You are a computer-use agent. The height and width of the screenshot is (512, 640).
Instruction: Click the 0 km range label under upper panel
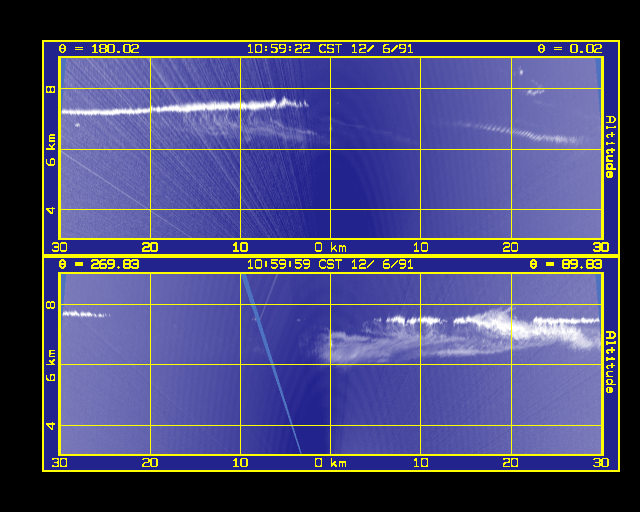(x=331, y=247)
